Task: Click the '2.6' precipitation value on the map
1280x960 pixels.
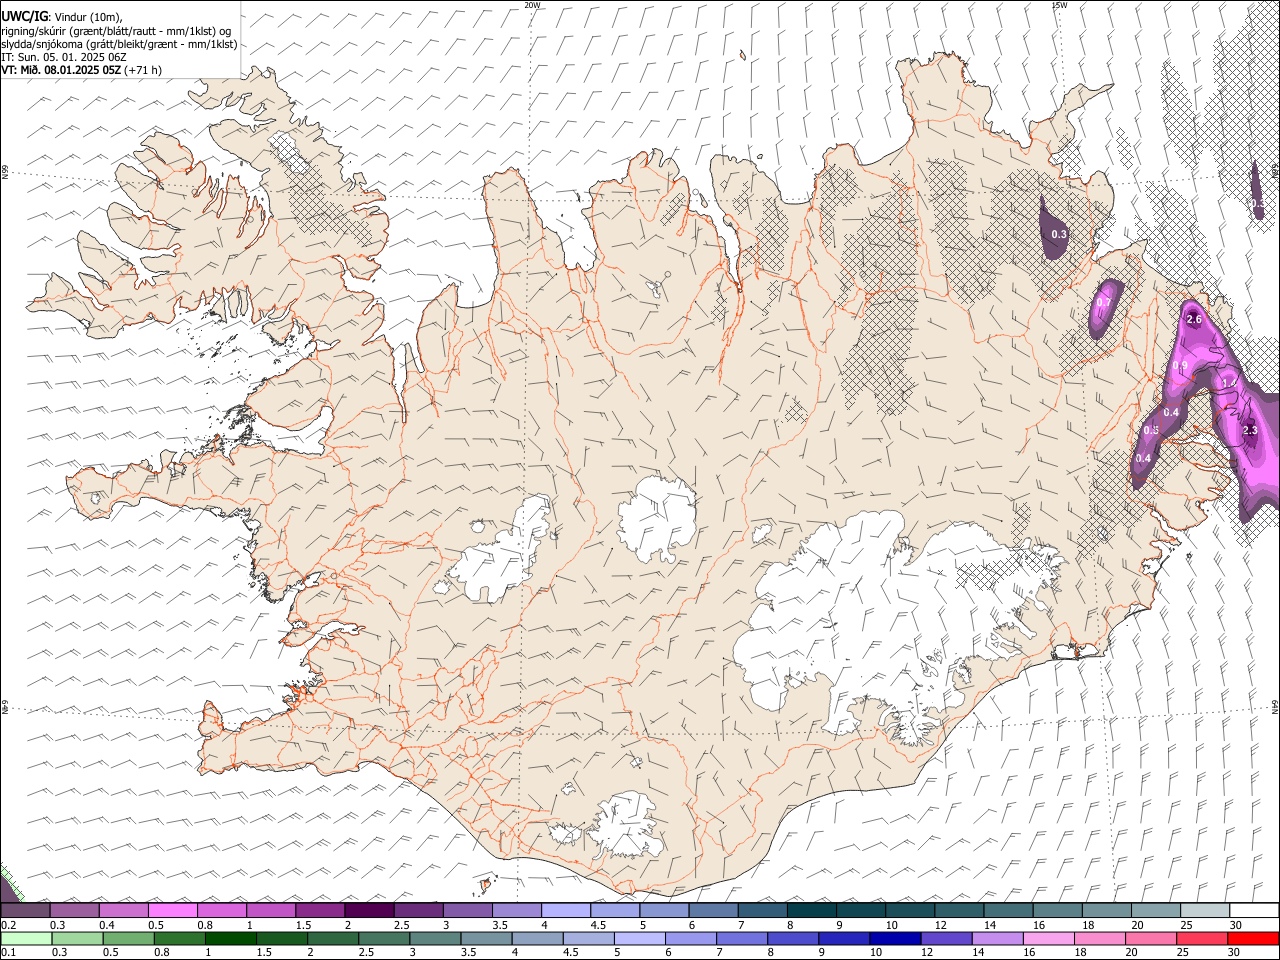Action: (x=1193, y=318)
